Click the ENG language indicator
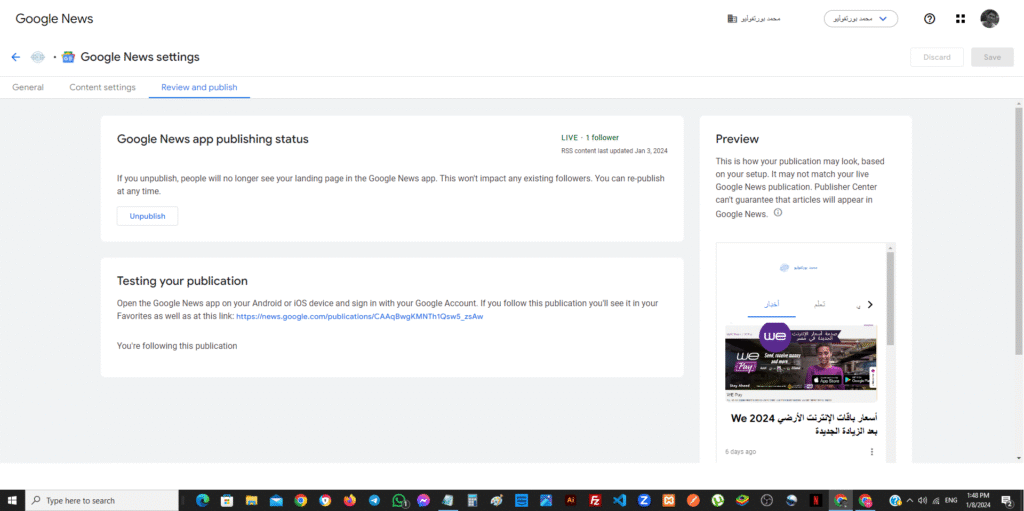1024x511 pixels. click(951, 501)
